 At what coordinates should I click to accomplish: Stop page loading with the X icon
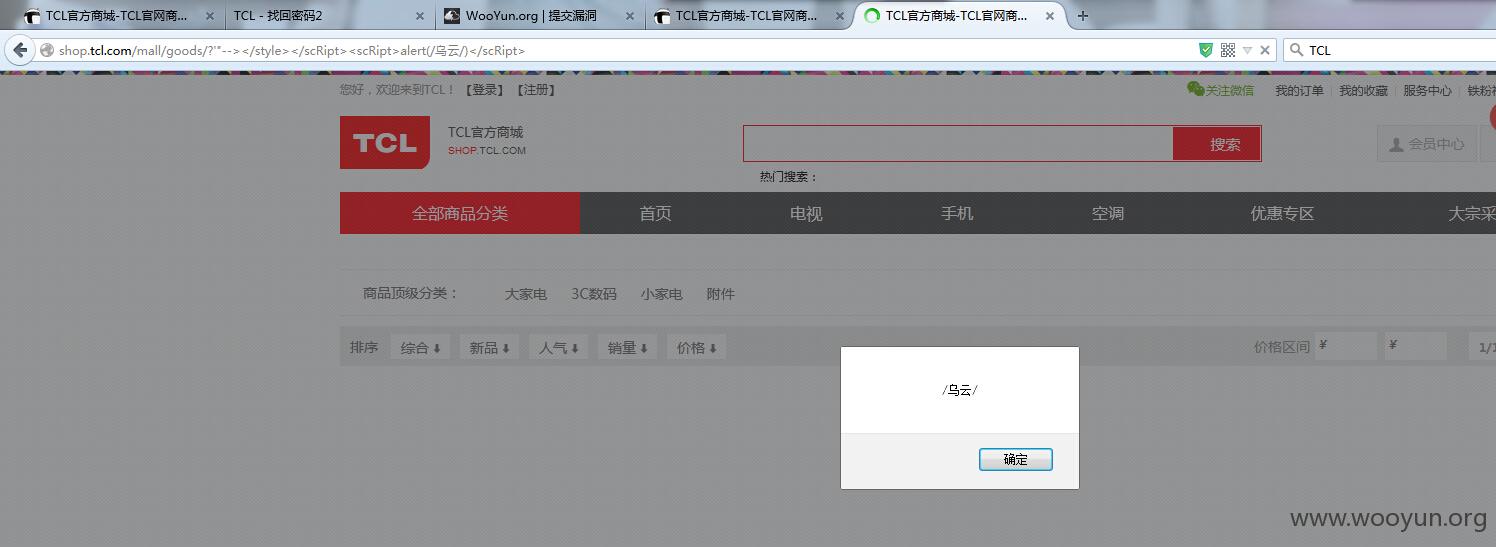click(x=1265, y=50)
